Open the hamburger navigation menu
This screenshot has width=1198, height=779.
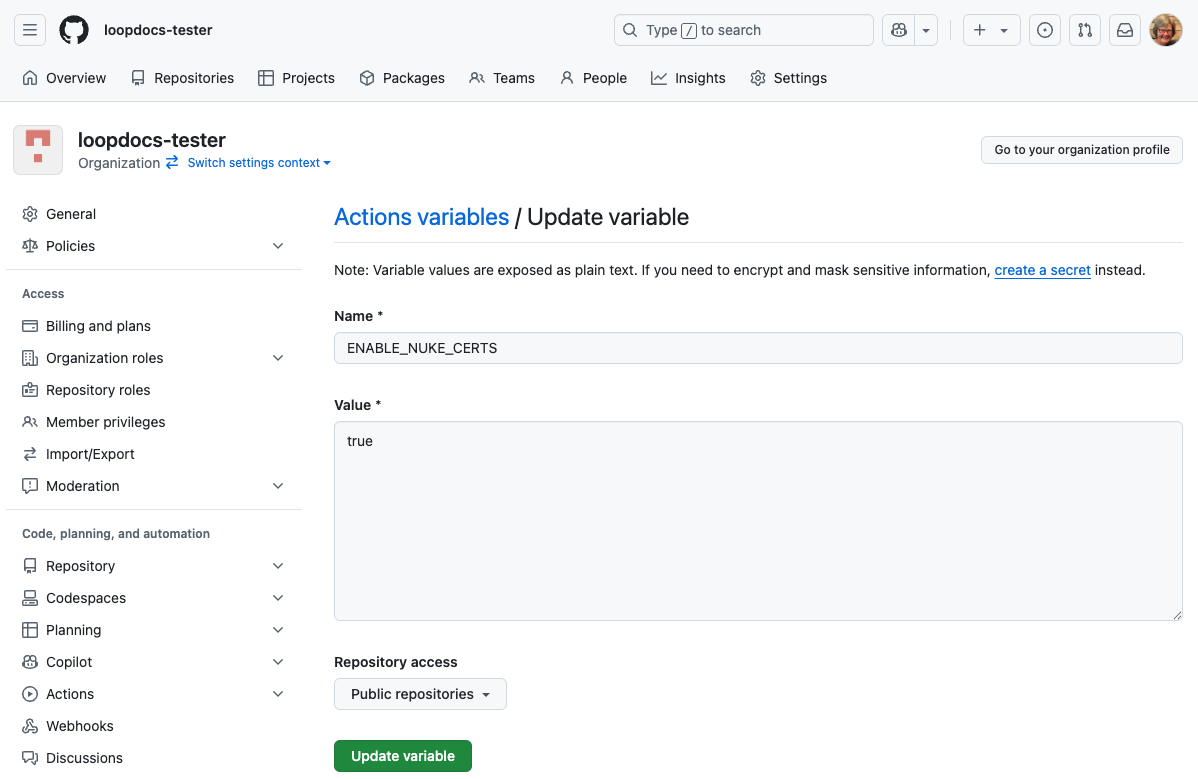30,30
